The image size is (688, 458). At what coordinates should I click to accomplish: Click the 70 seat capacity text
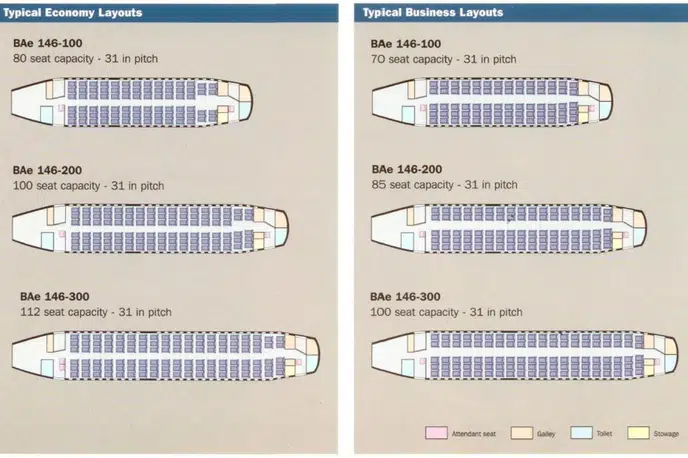443,59
